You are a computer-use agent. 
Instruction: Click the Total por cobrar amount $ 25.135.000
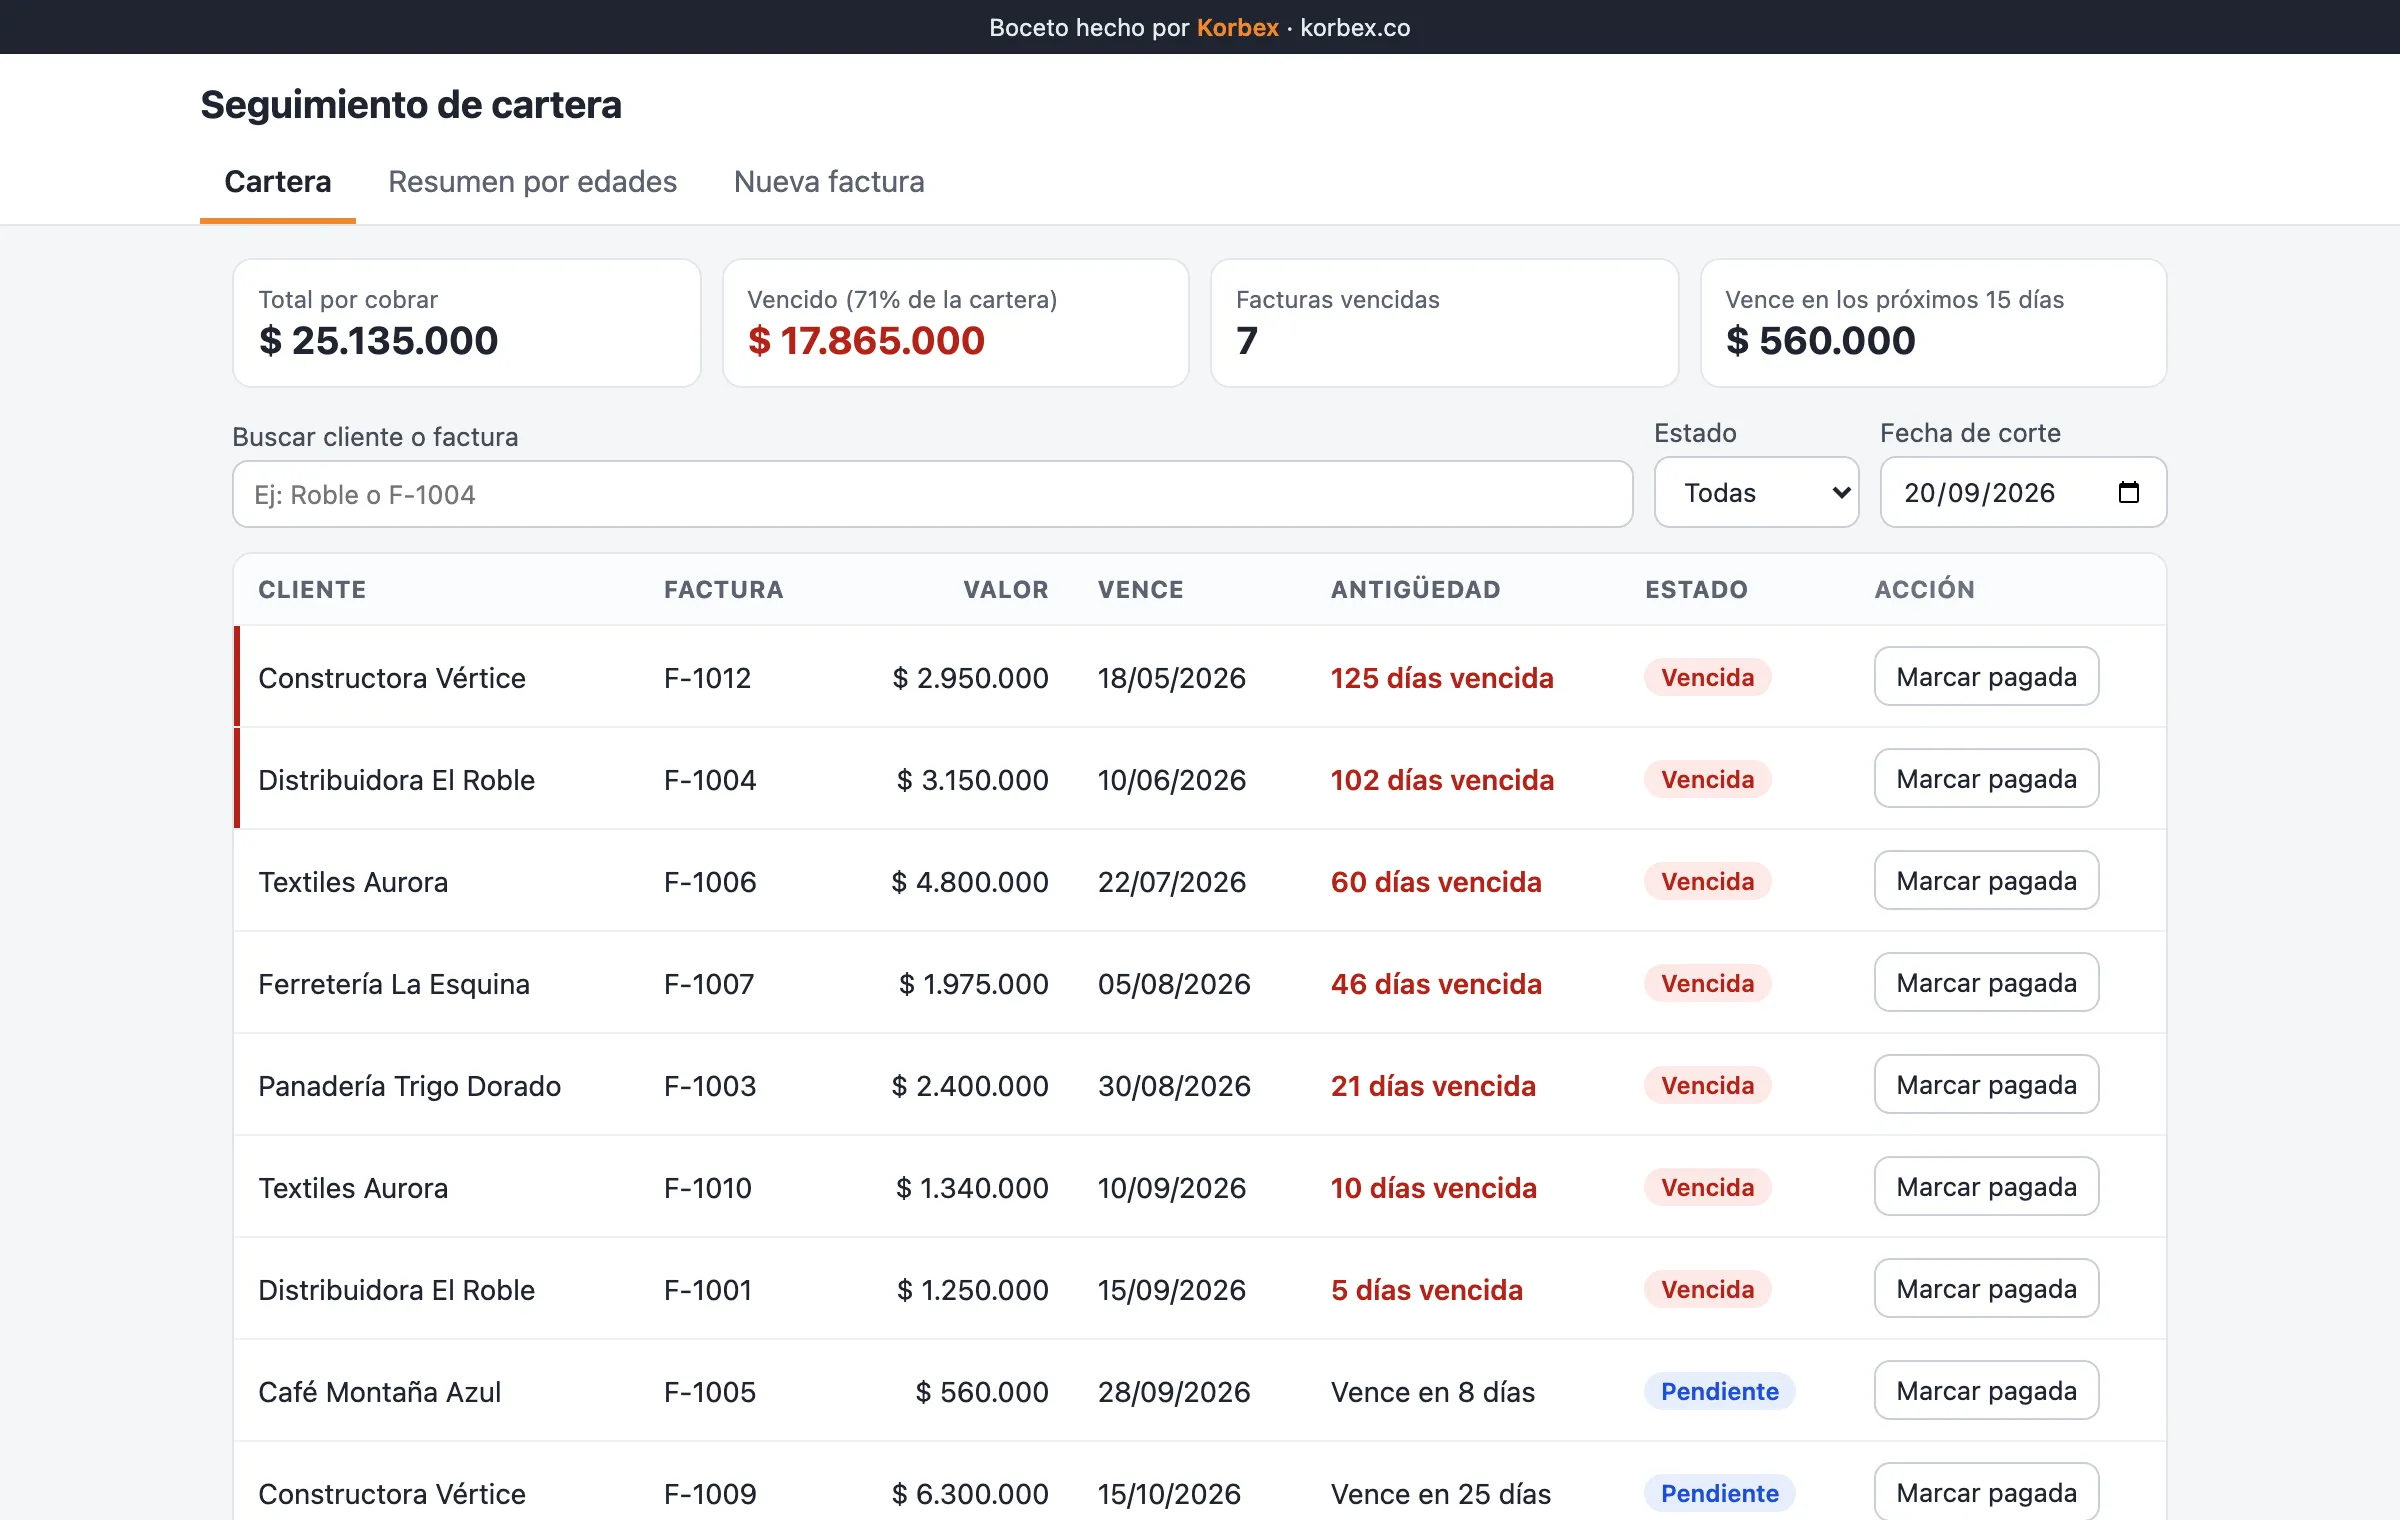(378, 341)
